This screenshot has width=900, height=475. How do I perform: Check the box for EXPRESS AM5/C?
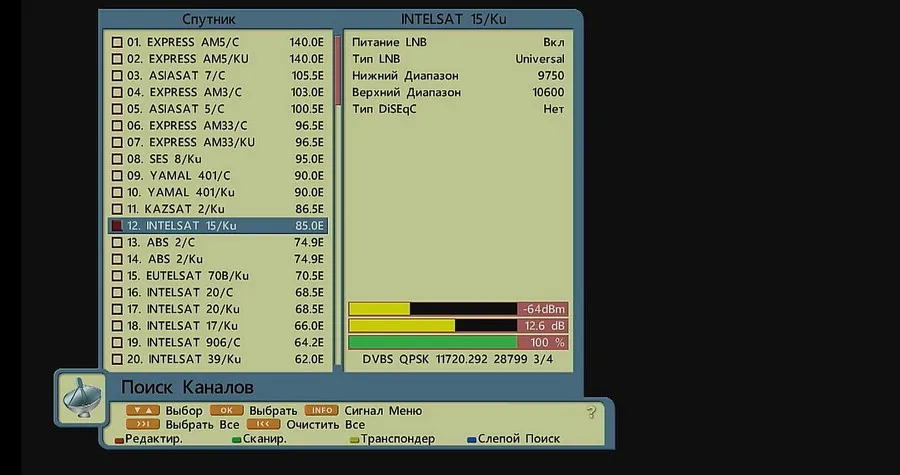point(117,42)
